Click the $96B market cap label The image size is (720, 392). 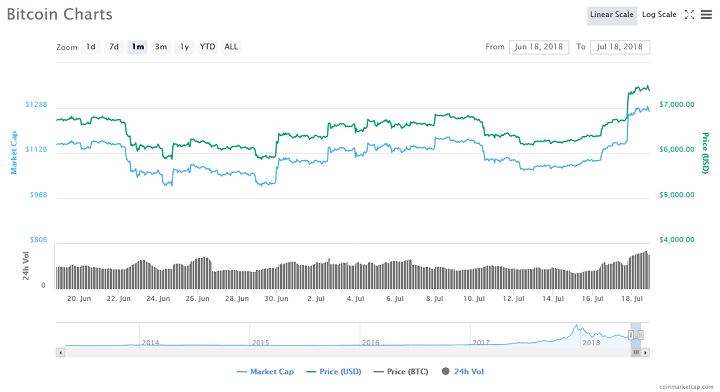(x=39, y=195)
